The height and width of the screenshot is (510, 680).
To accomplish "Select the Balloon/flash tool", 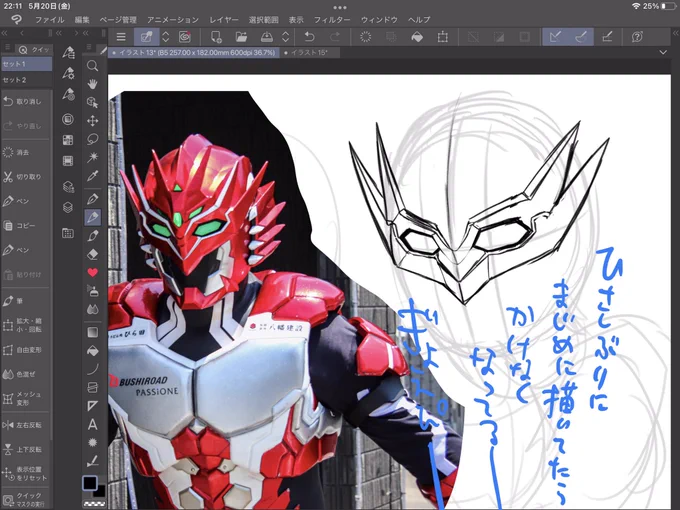I will coord(92,442).
